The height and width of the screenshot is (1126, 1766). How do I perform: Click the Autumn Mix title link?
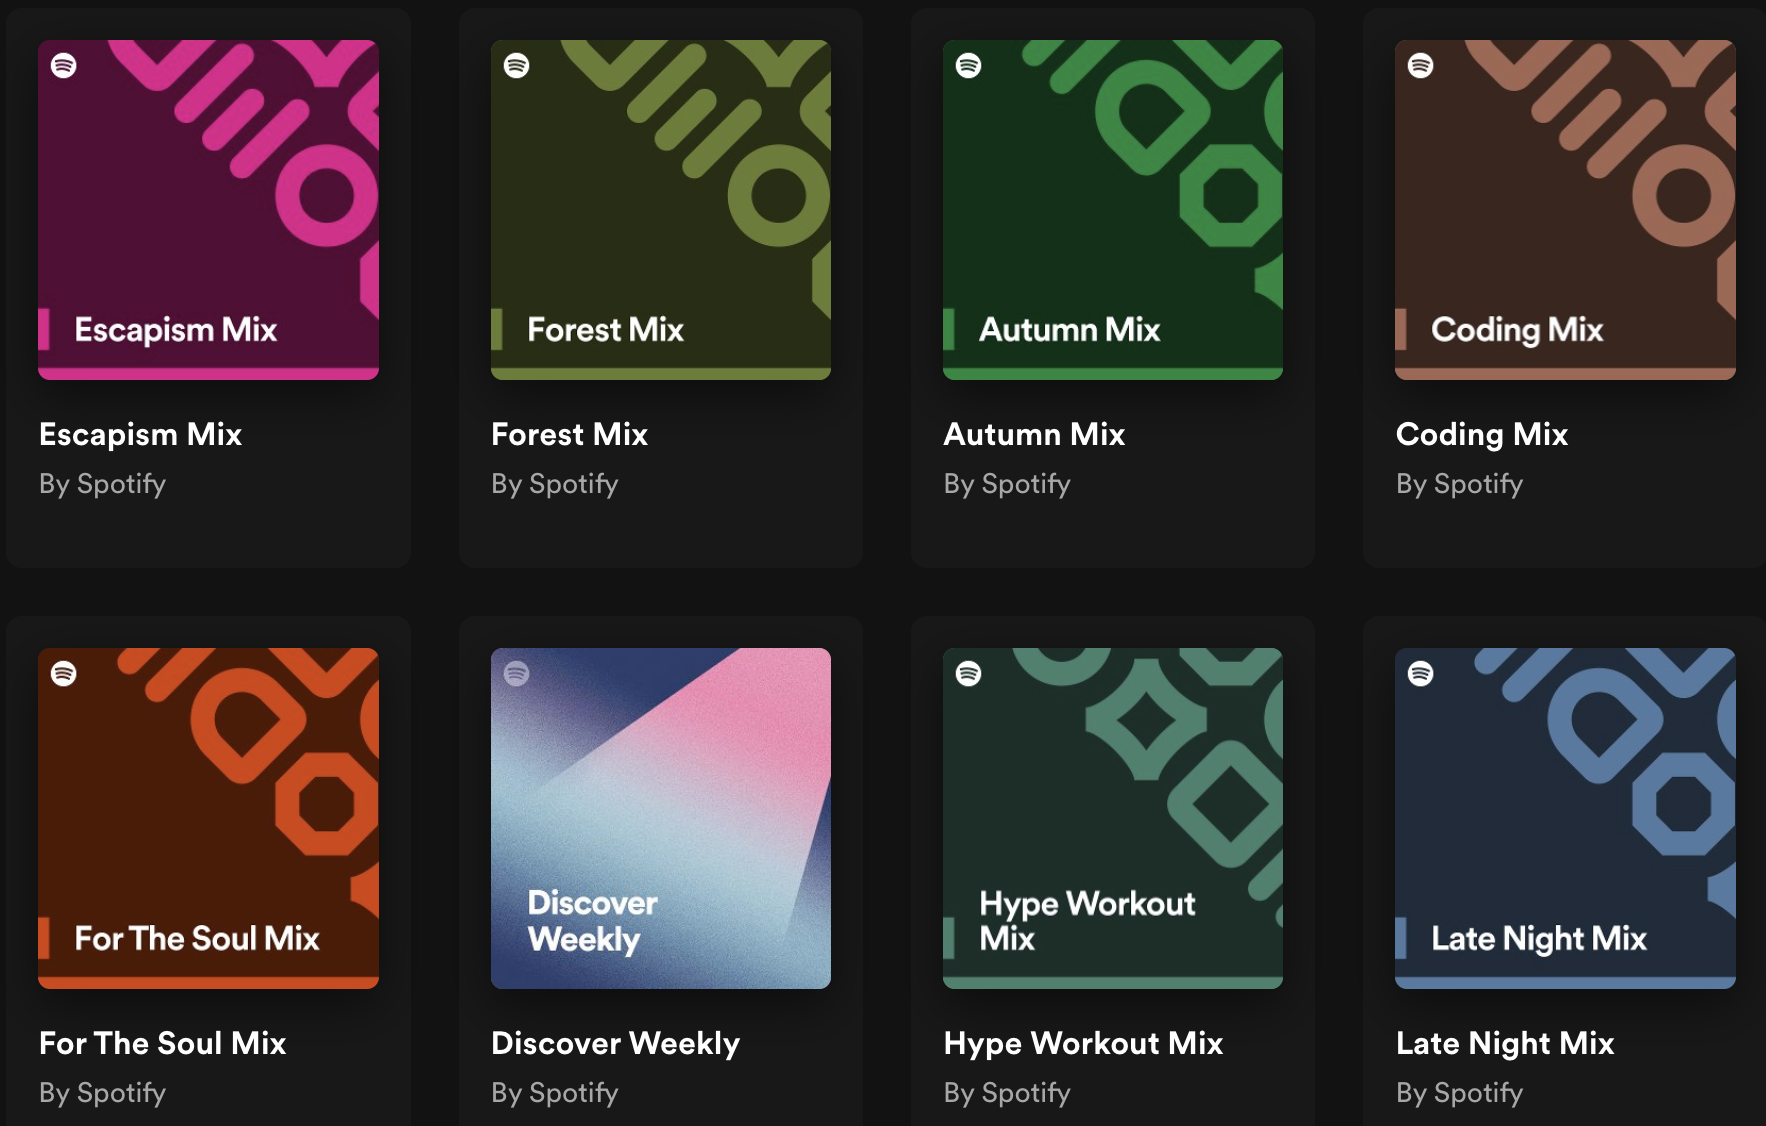[1034, 435]
